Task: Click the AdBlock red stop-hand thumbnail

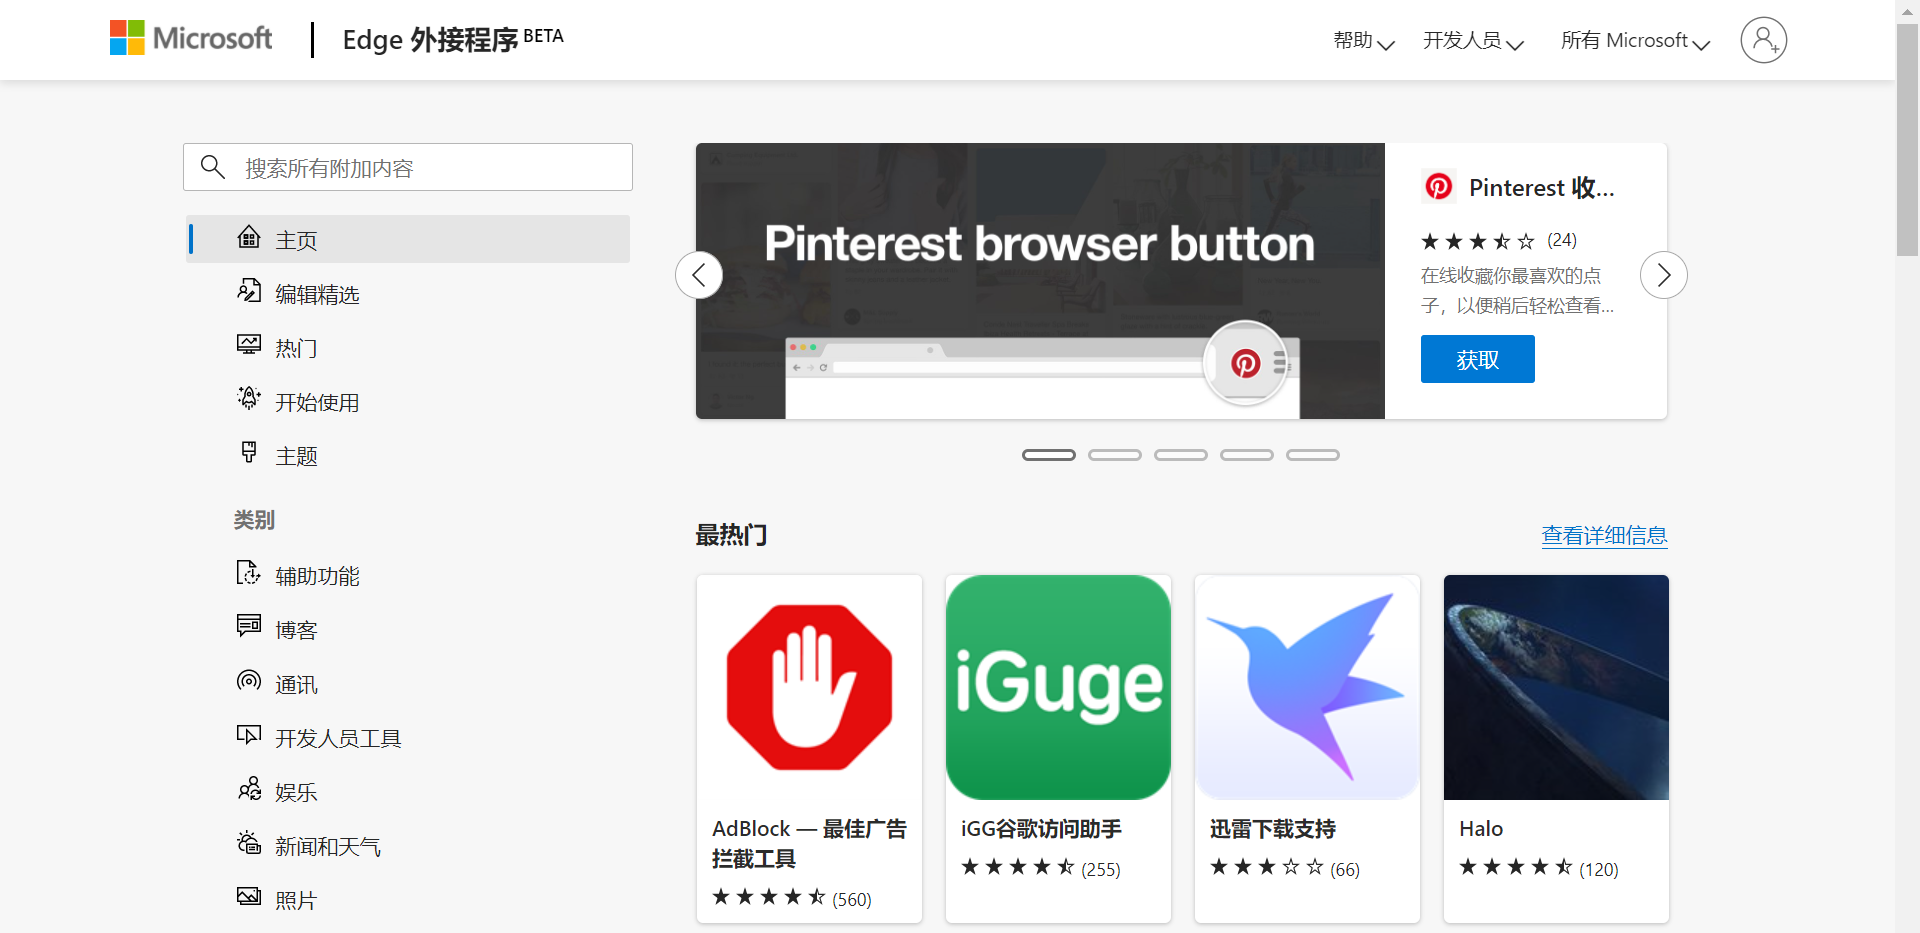Action: (809, 687)
